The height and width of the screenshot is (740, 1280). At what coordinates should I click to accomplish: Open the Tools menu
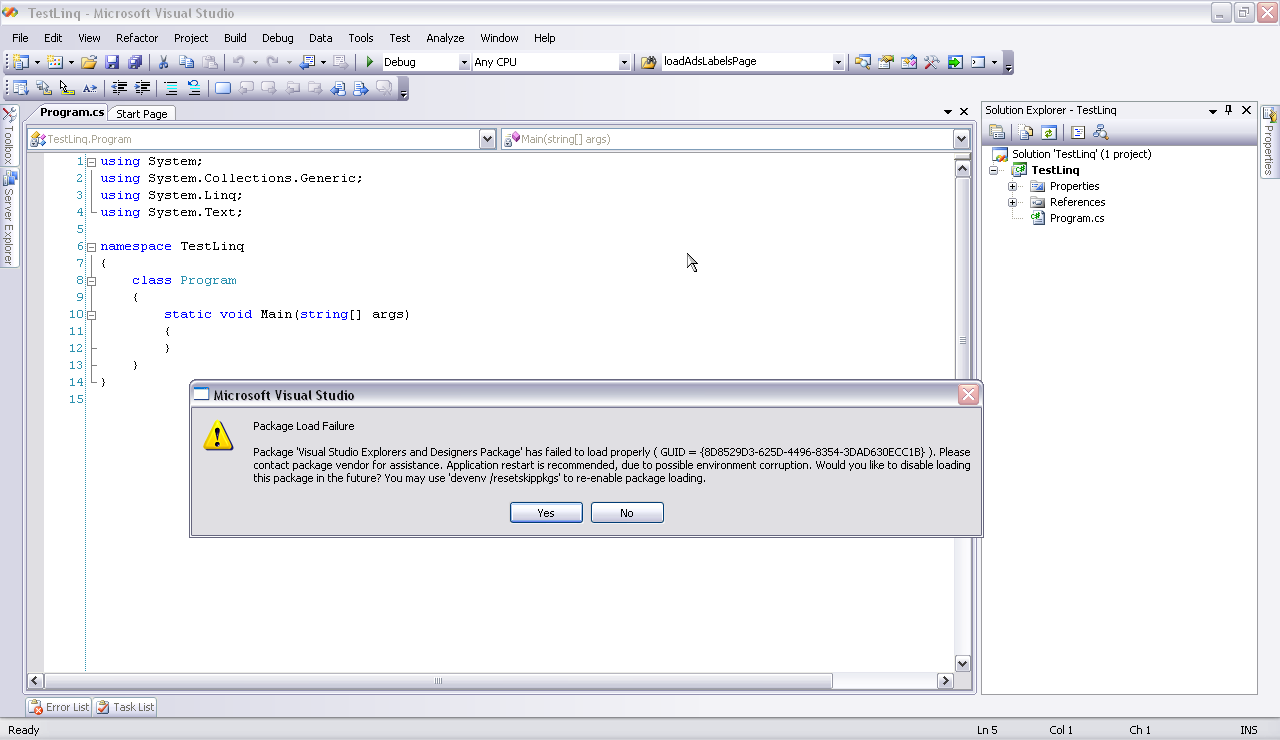361,38
